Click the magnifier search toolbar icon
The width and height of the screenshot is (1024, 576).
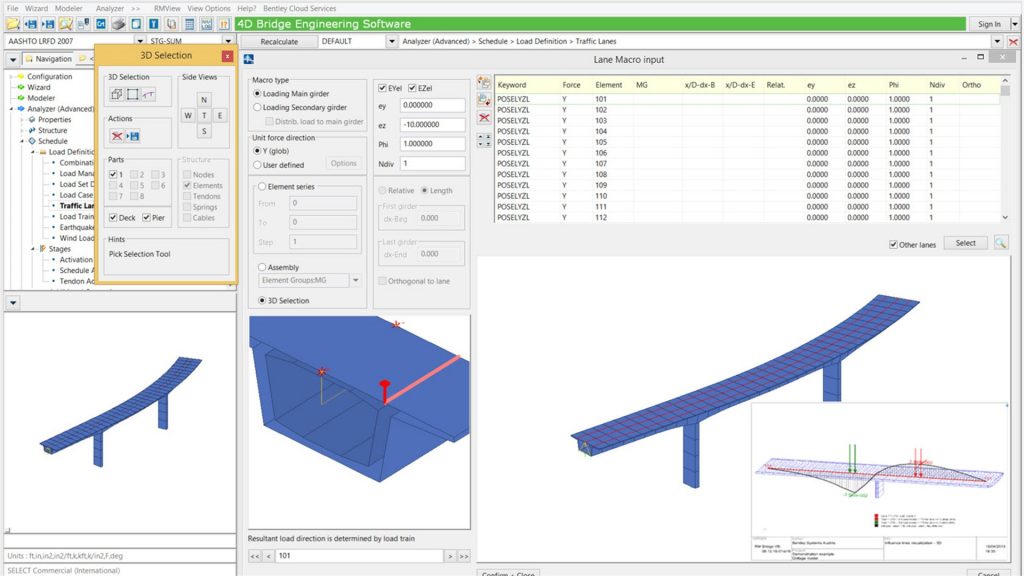pos(65,24)
